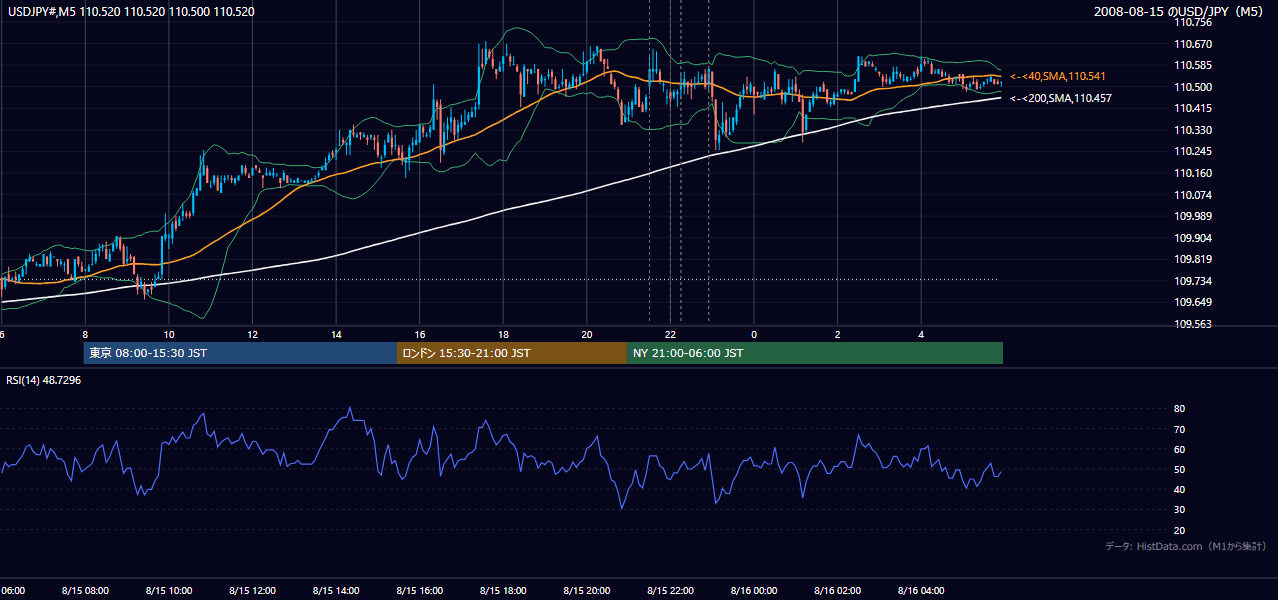Click the 8/15 12:00 date label at bottom
The height and width of the screenshot is (600, 1278).
pos(252,590)
